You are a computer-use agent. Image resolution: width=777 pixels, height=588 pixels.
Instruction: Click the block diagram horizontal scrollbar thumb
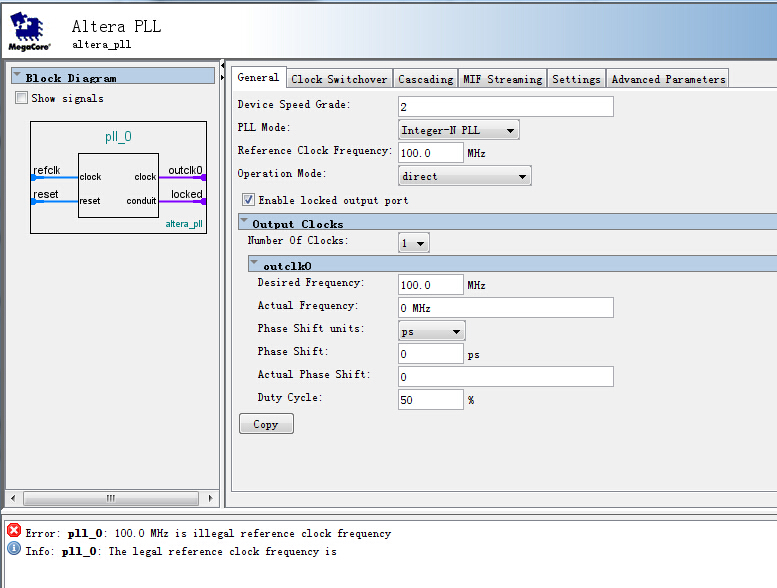pyautogui.click(x=111, y=498)
